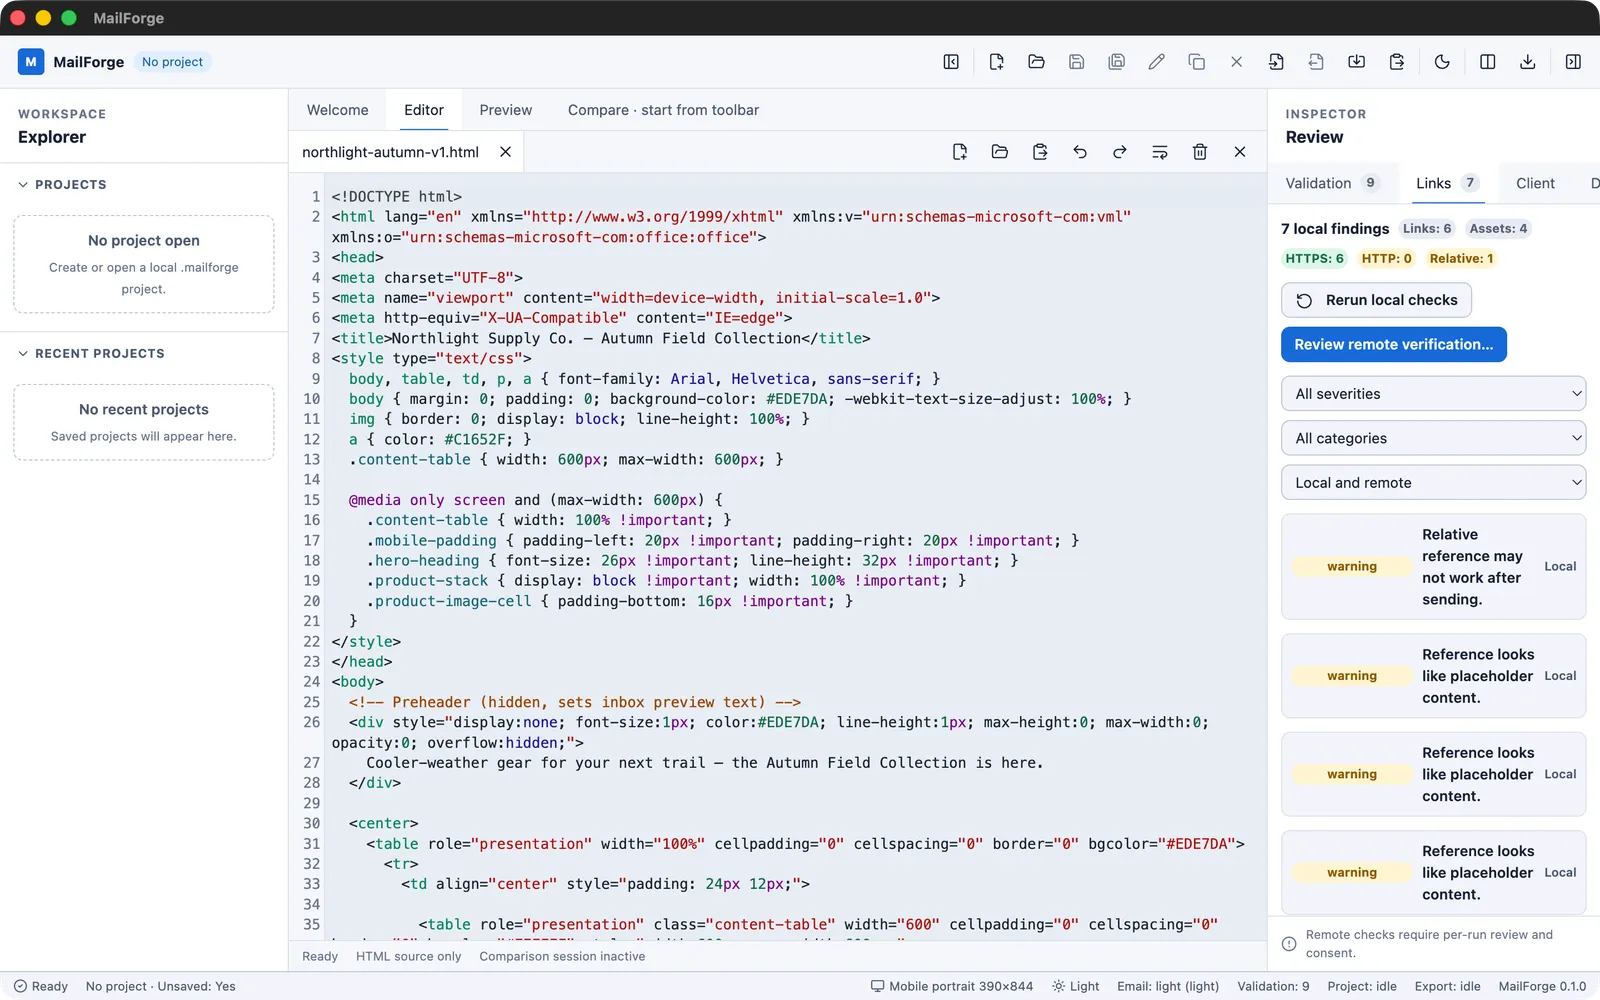The height and width of the screenshot is (1000, 1600).
Task: Undo the last edit in editor
Action: coord(1080,152)
